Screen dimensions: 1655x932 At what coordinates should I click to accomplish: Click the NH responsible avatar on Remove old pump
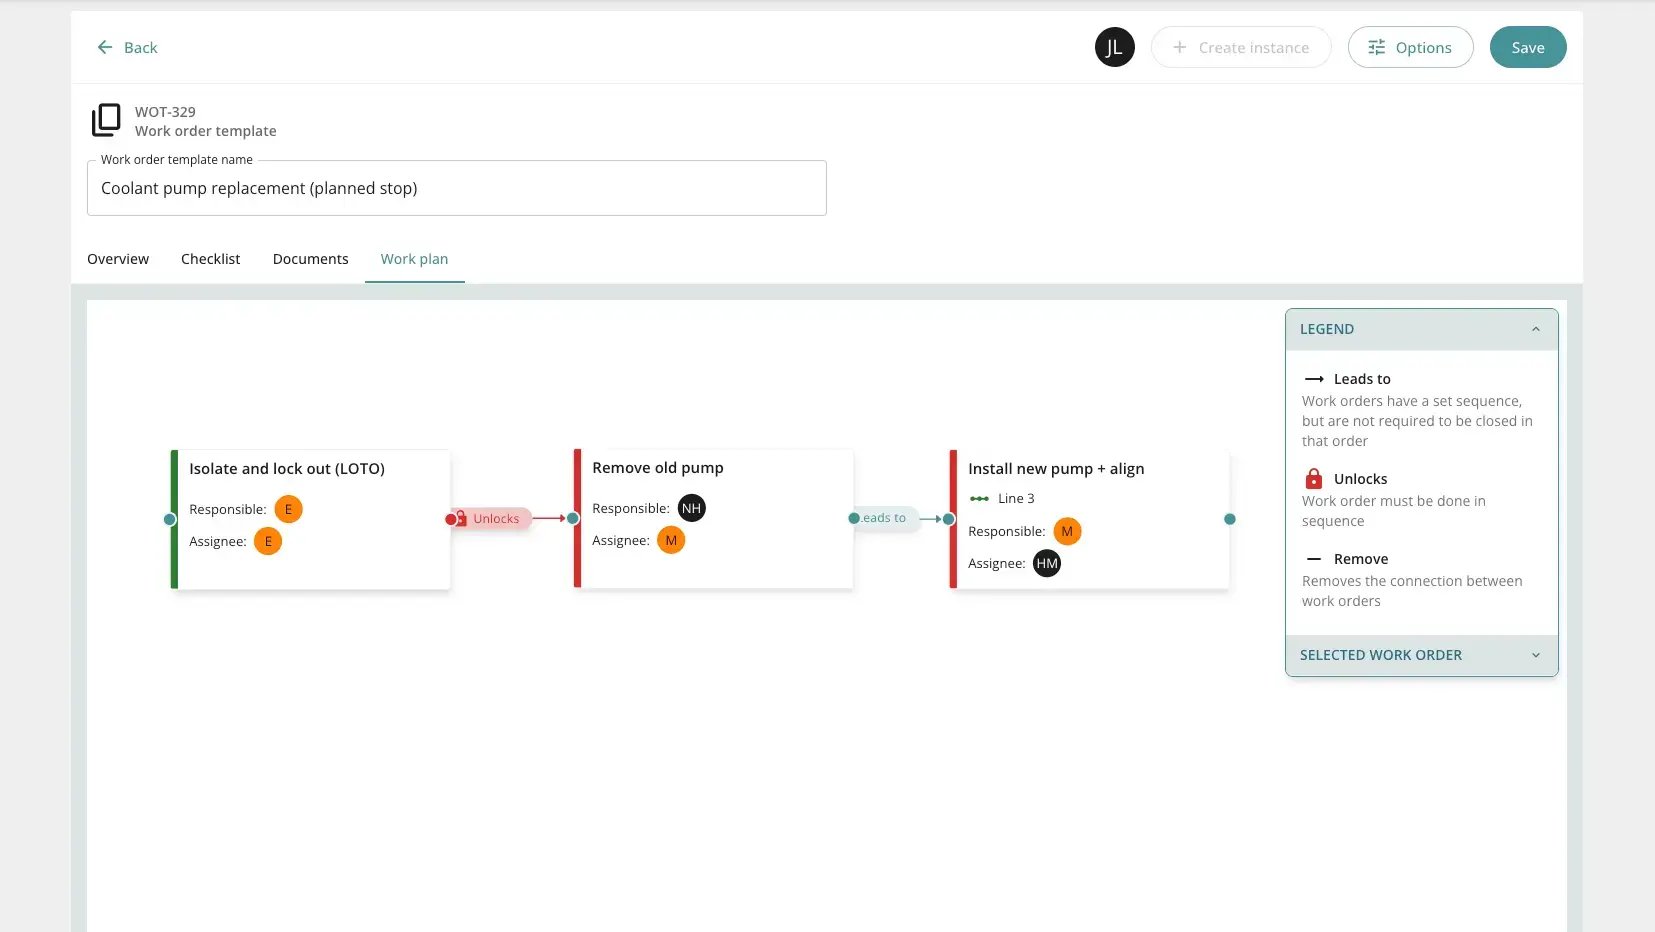[691, 508]
